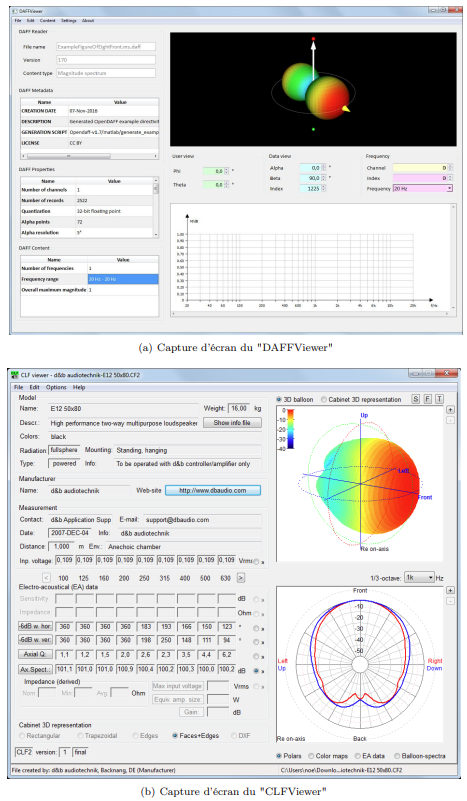Click the CLF viewer title bar app icon
Image resolution: width=467 pixels, height=801 pixels.
point(14,375)
